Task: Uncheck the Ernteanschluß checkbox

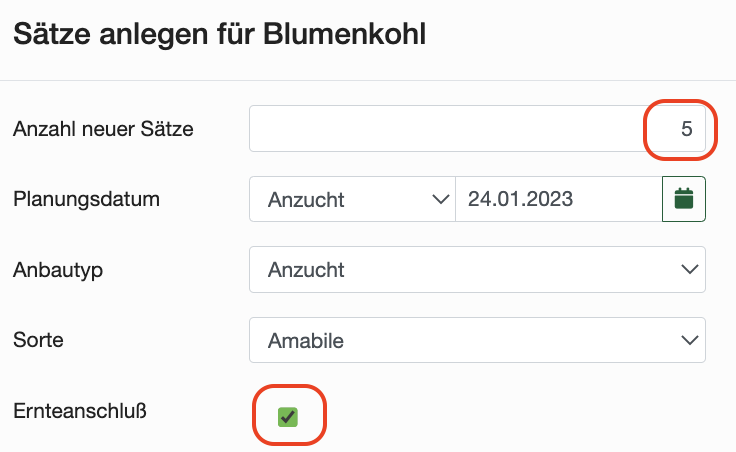Action: pos(288,417)
